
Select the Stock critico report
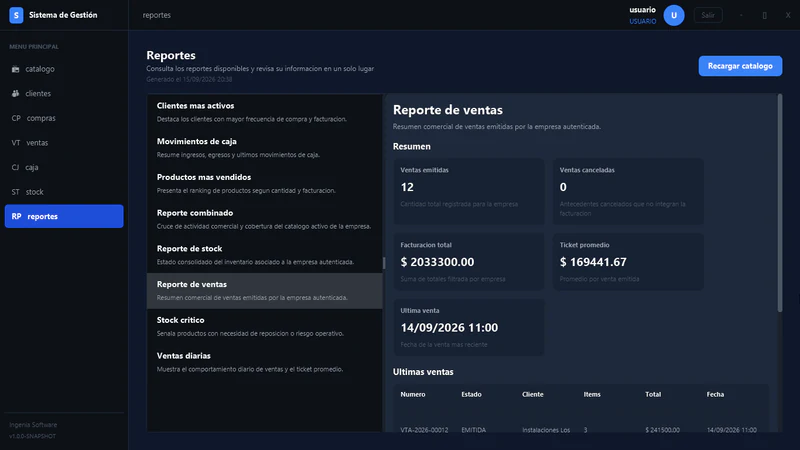pos(264,327)
